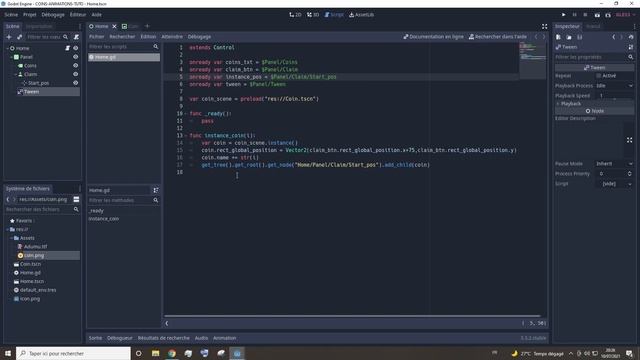Click the Playback Speed value field

click(x=614, y=96)
